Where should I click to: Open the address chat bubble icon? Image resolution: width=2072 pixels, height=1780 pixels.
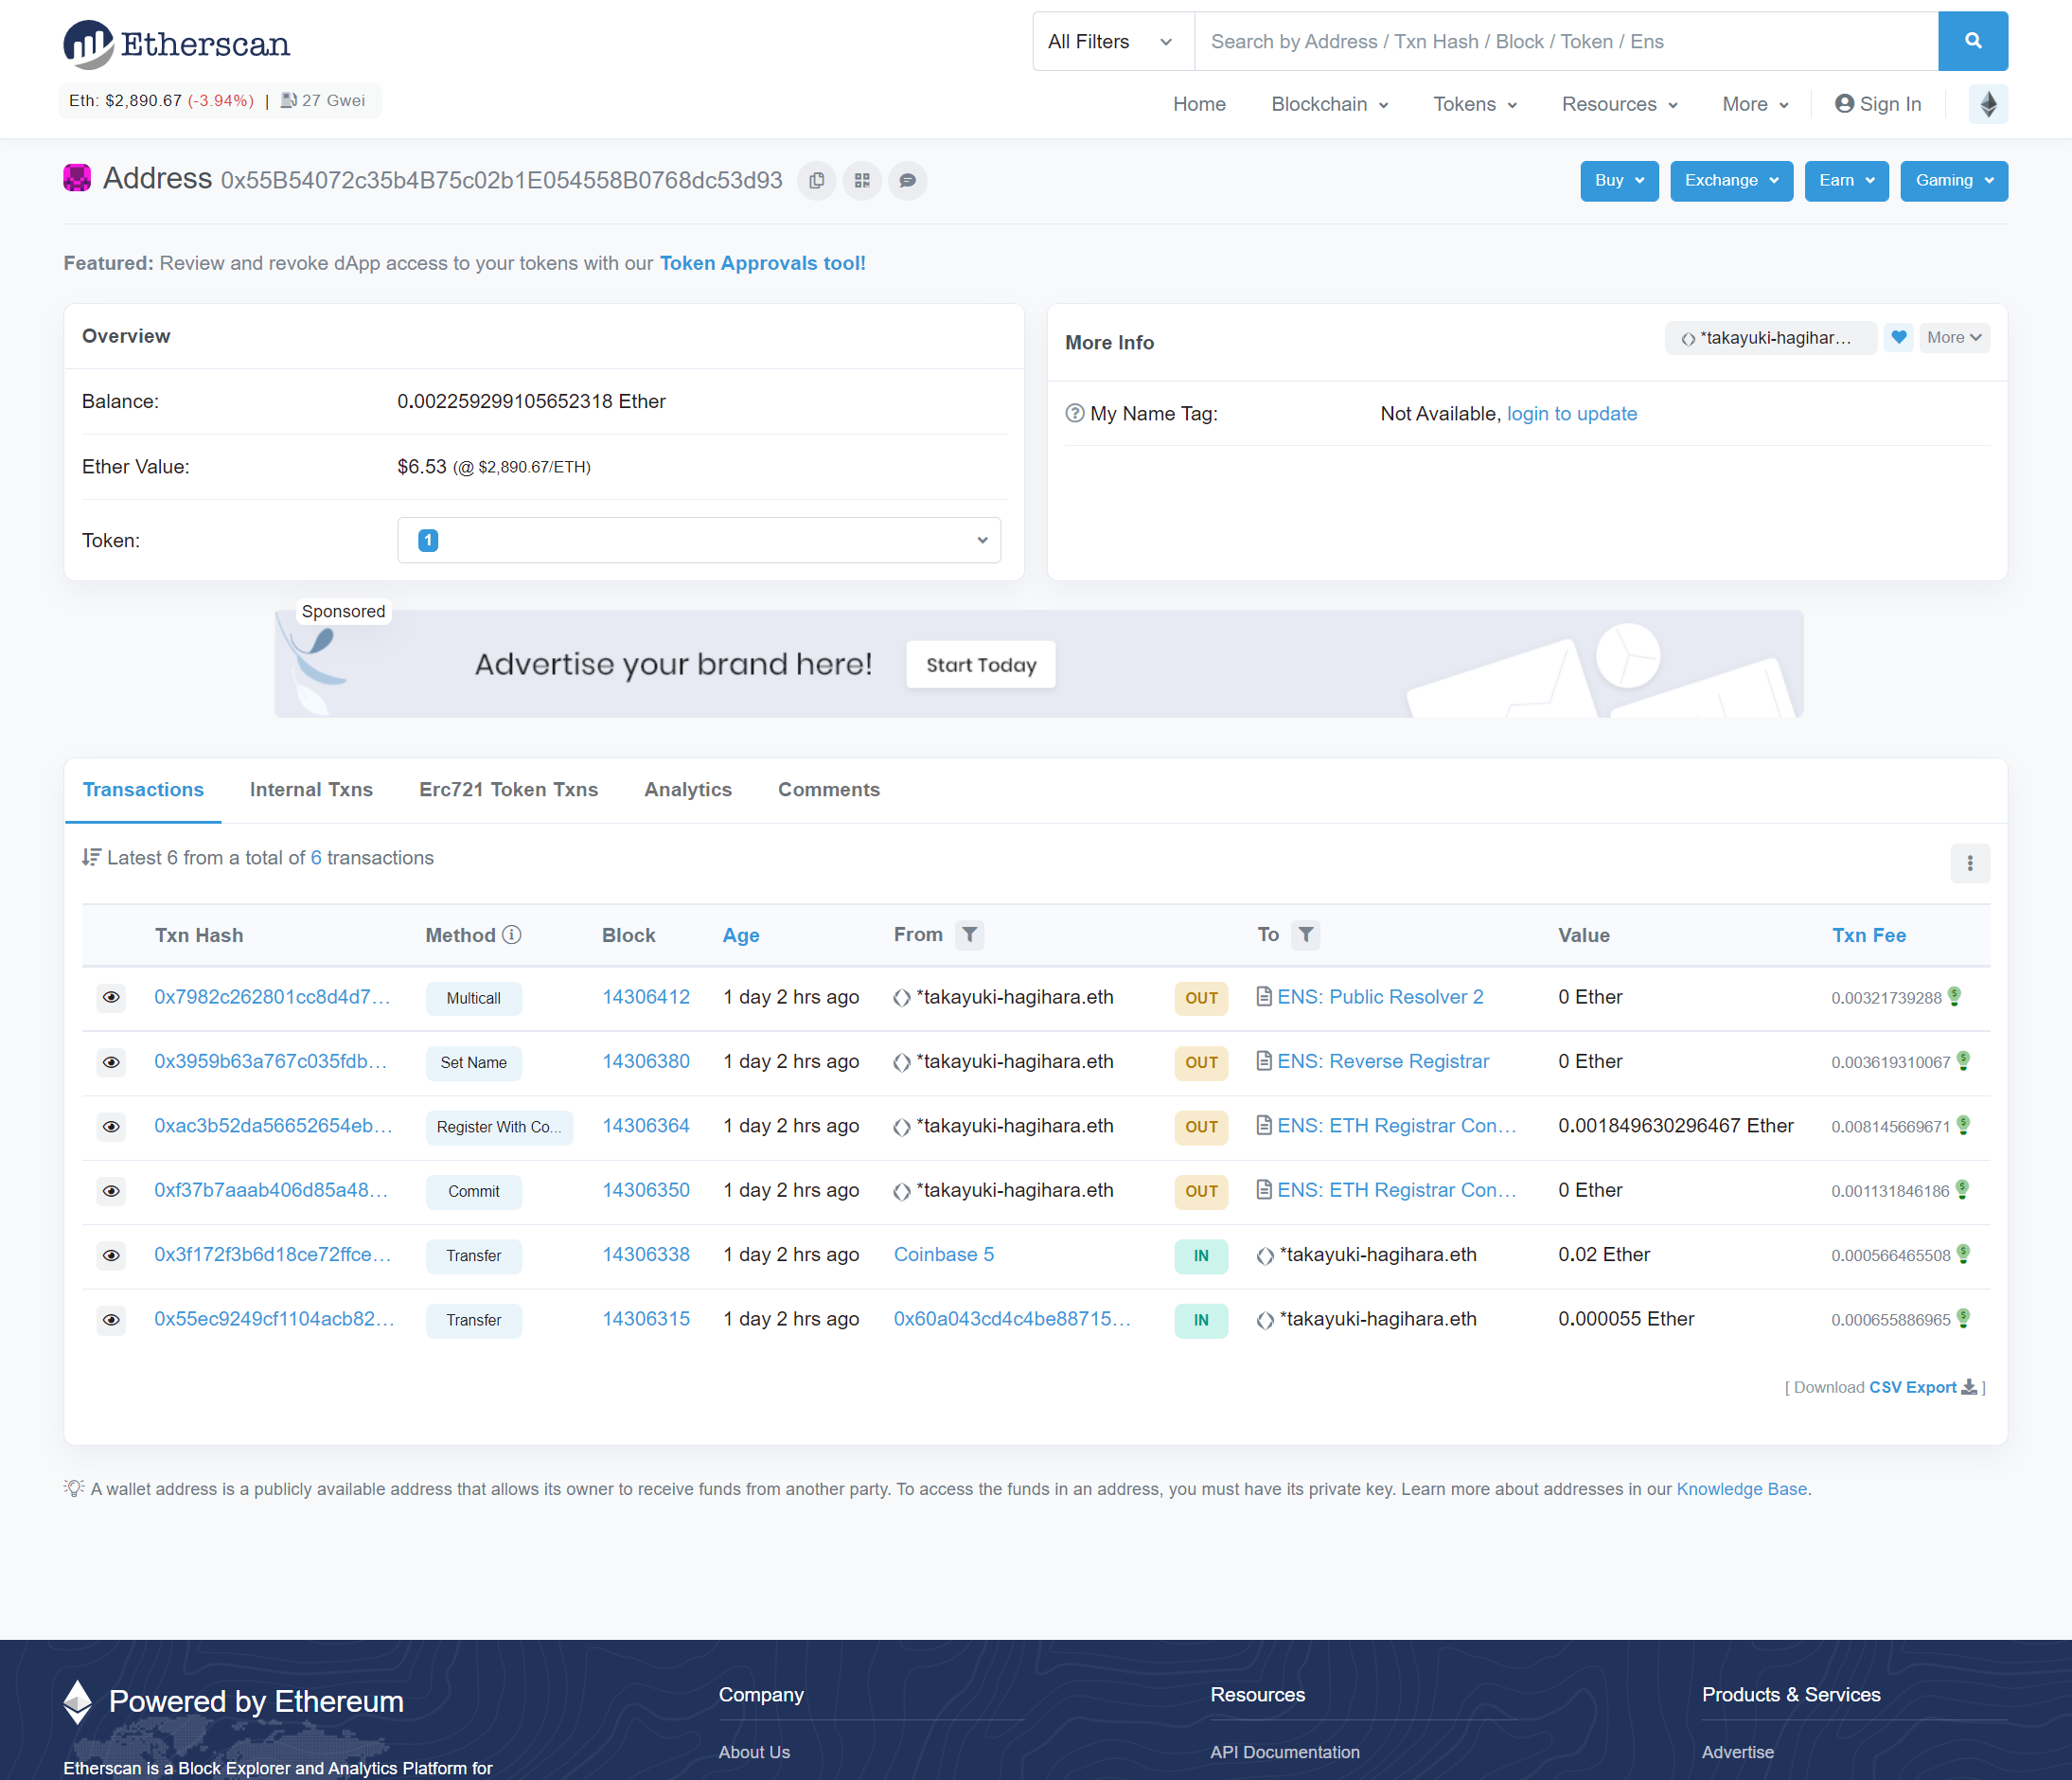pyautogui.click(x=907, y=181)
